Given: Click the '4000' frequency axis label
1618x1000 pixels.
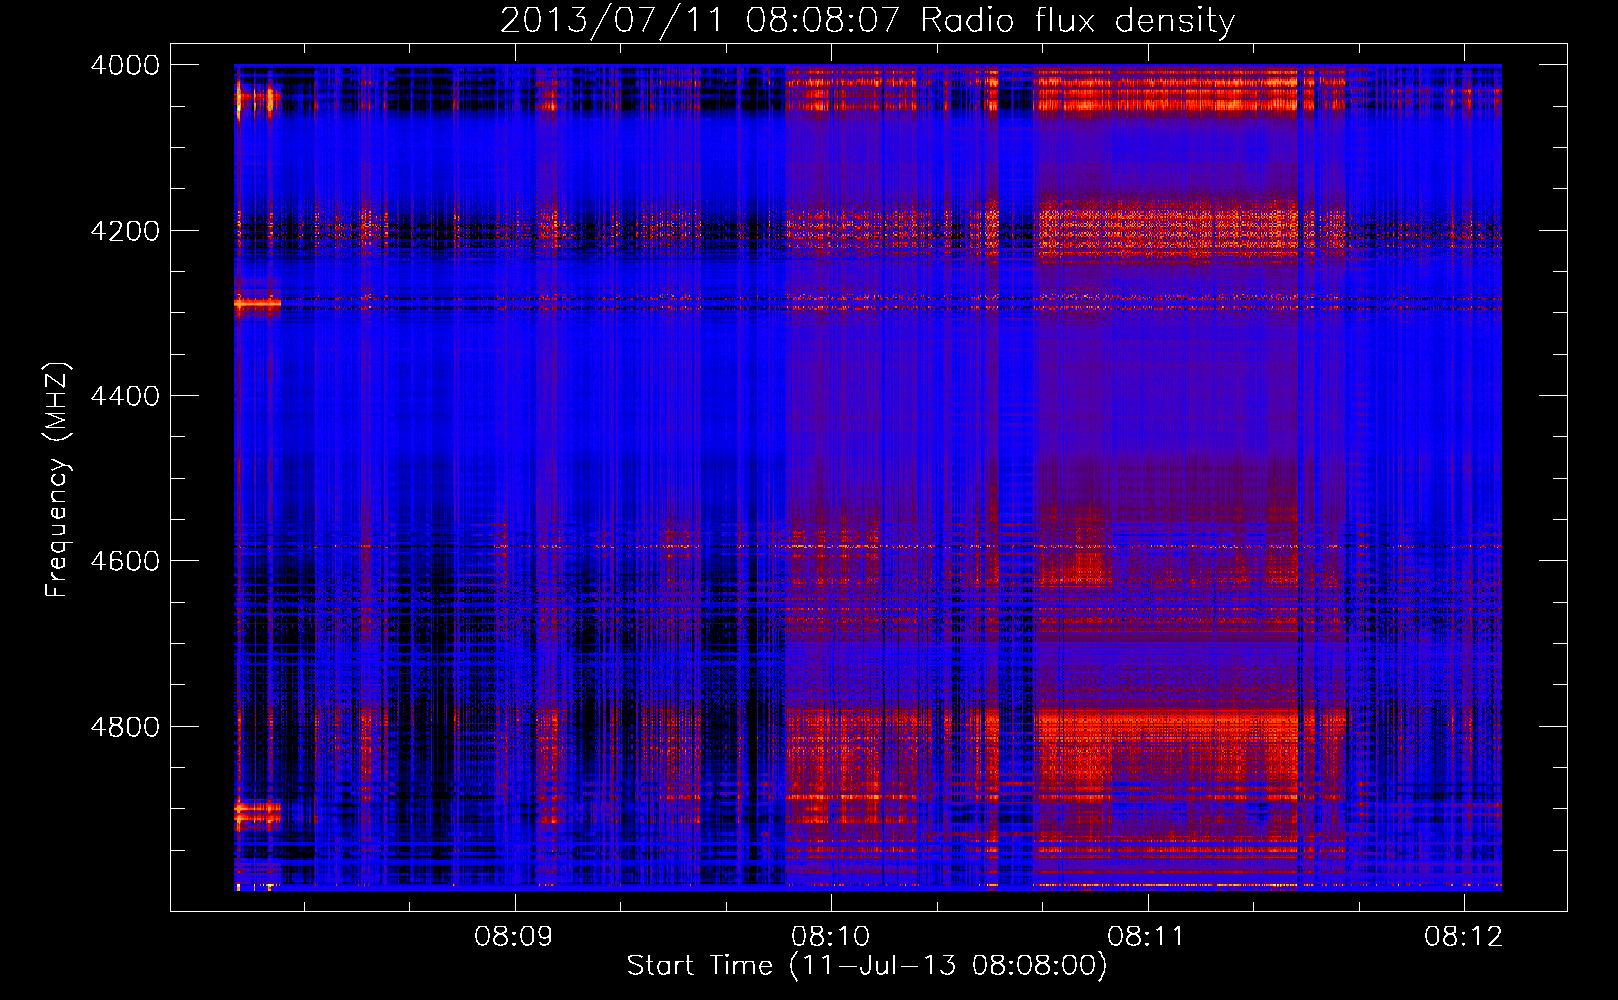Looking at the screenshot, I should (x=125, y=65).
